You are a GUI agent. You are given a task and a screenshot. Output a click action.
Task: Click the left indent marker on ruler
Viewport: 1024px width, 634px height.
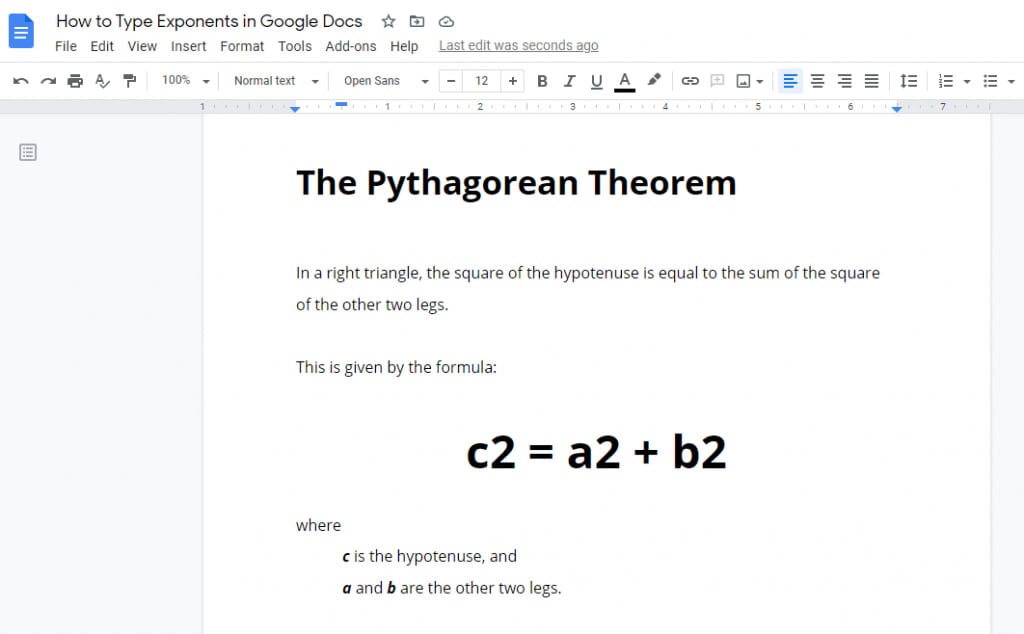point(295,109)
